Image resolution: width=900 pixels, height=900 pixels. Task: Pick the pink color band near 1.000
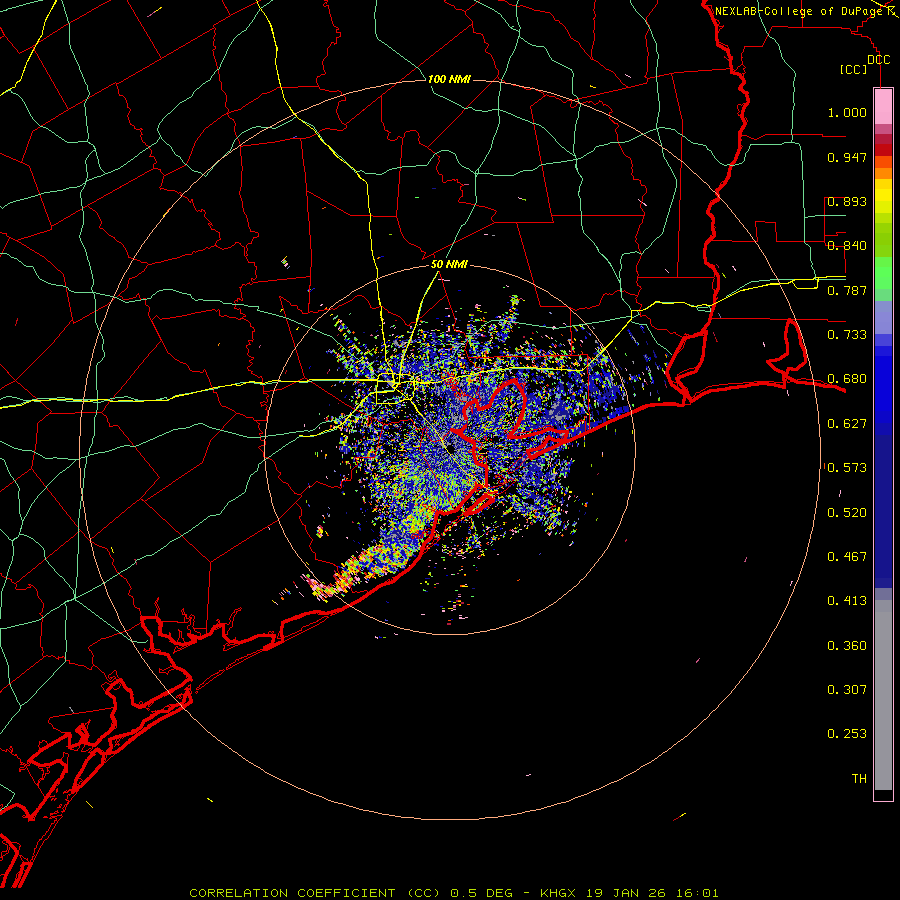coord(883,107)
